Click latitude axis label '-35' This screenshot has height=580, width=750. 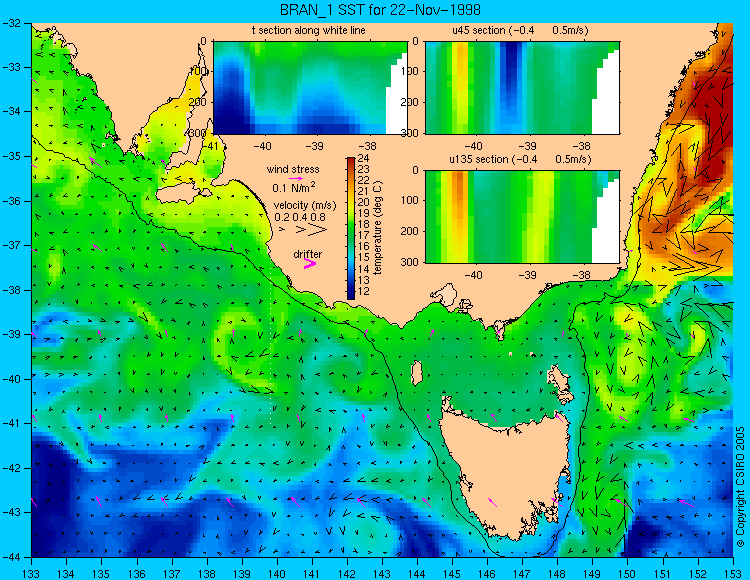coord(12,156)
